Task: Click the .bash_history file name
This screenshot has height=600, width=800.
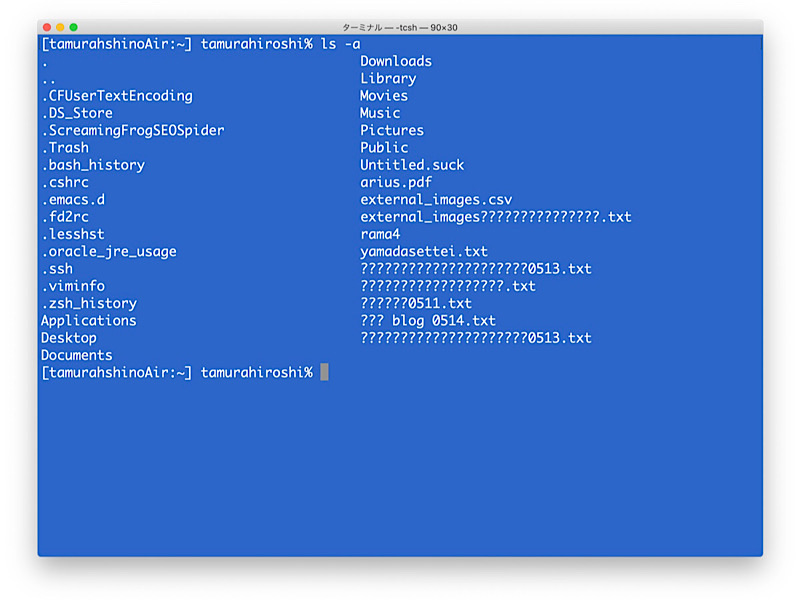Action: pos(93,165)
